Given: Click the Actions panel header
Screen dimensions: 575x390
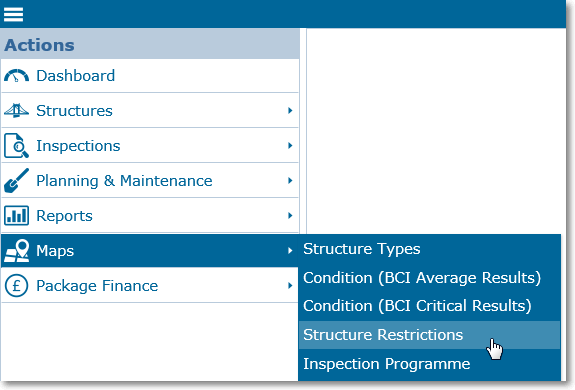Looking at the screenshot, I should 150,44.
